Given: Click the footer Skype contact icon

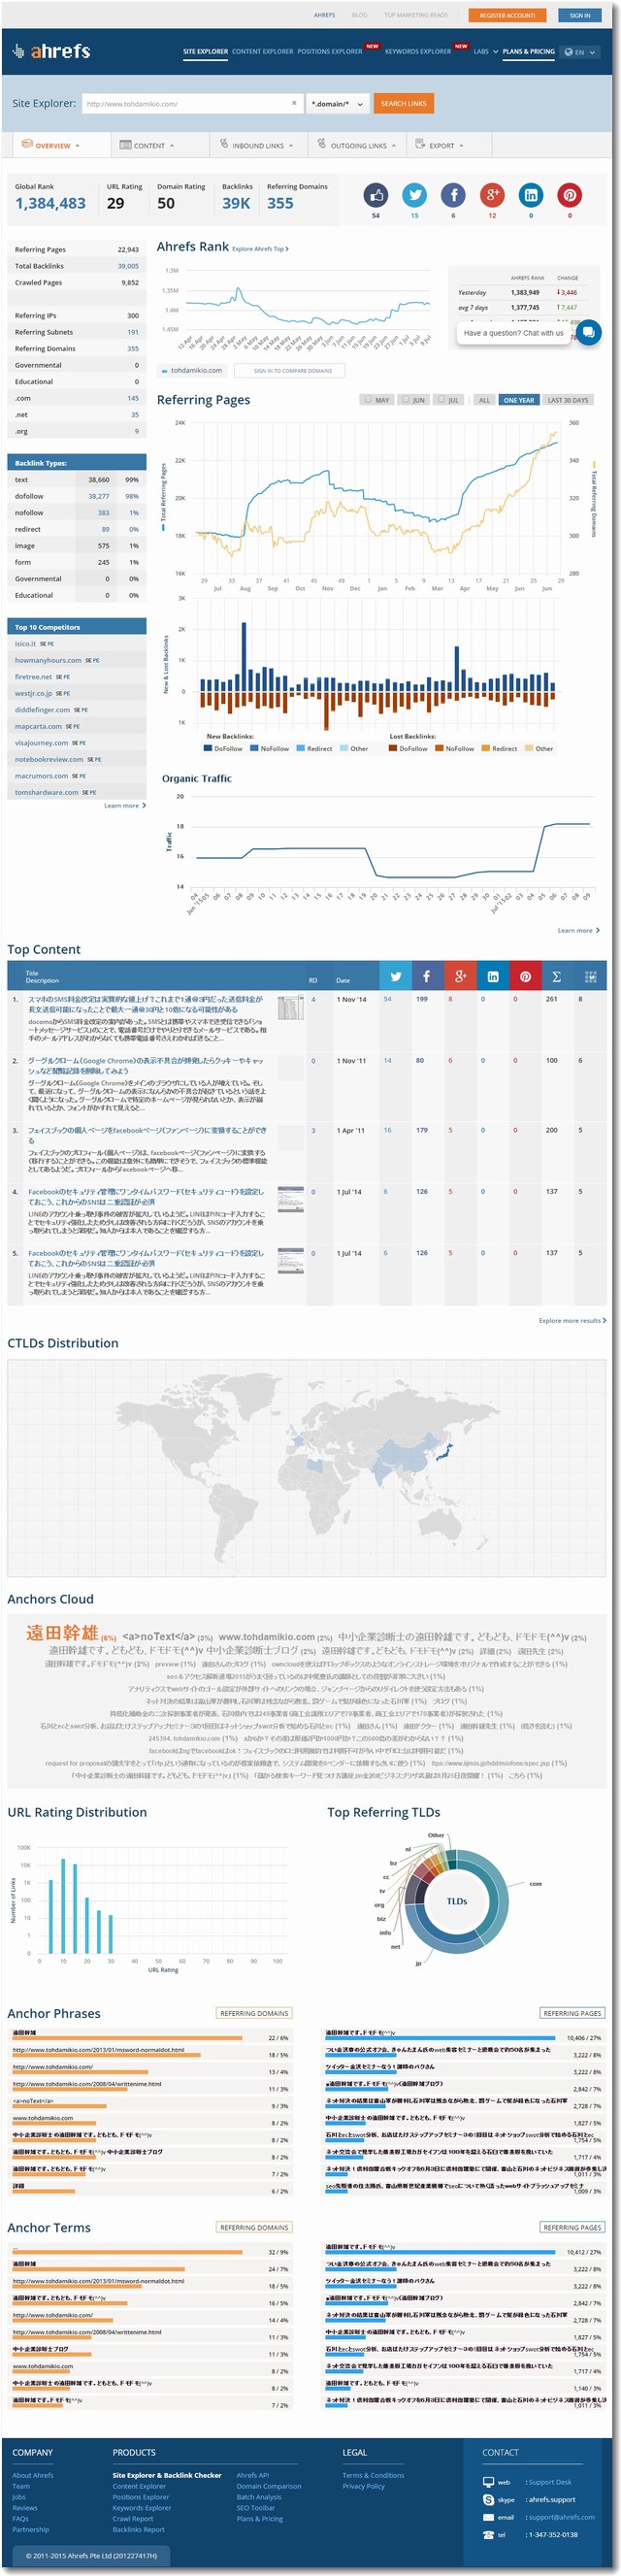Looking at the screenshot, I should tap(488, 2499).
